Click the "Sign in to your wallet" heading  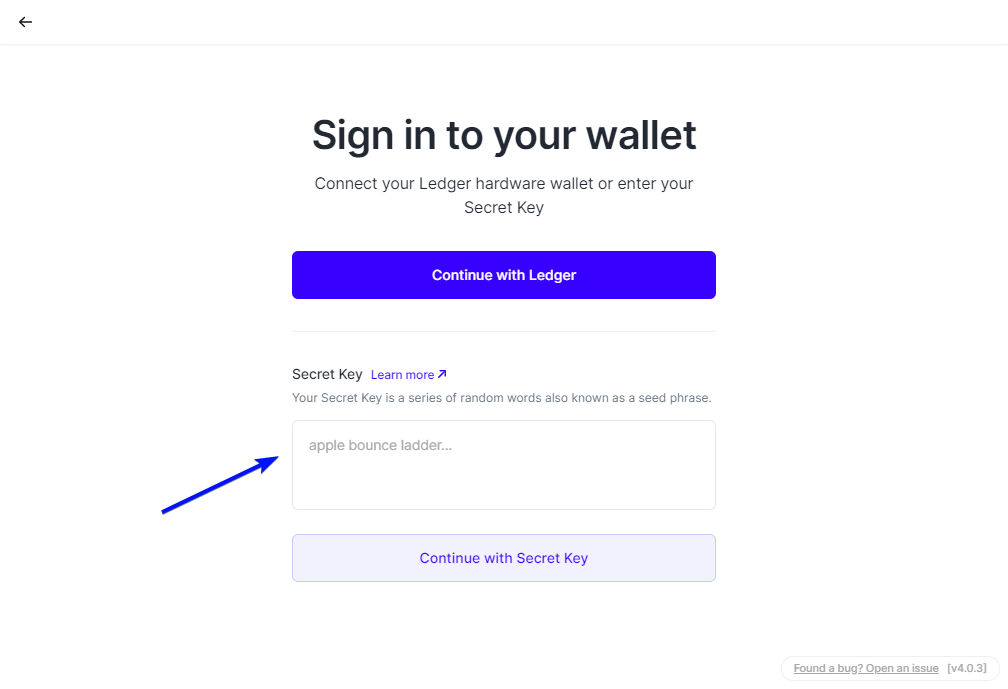504,135
